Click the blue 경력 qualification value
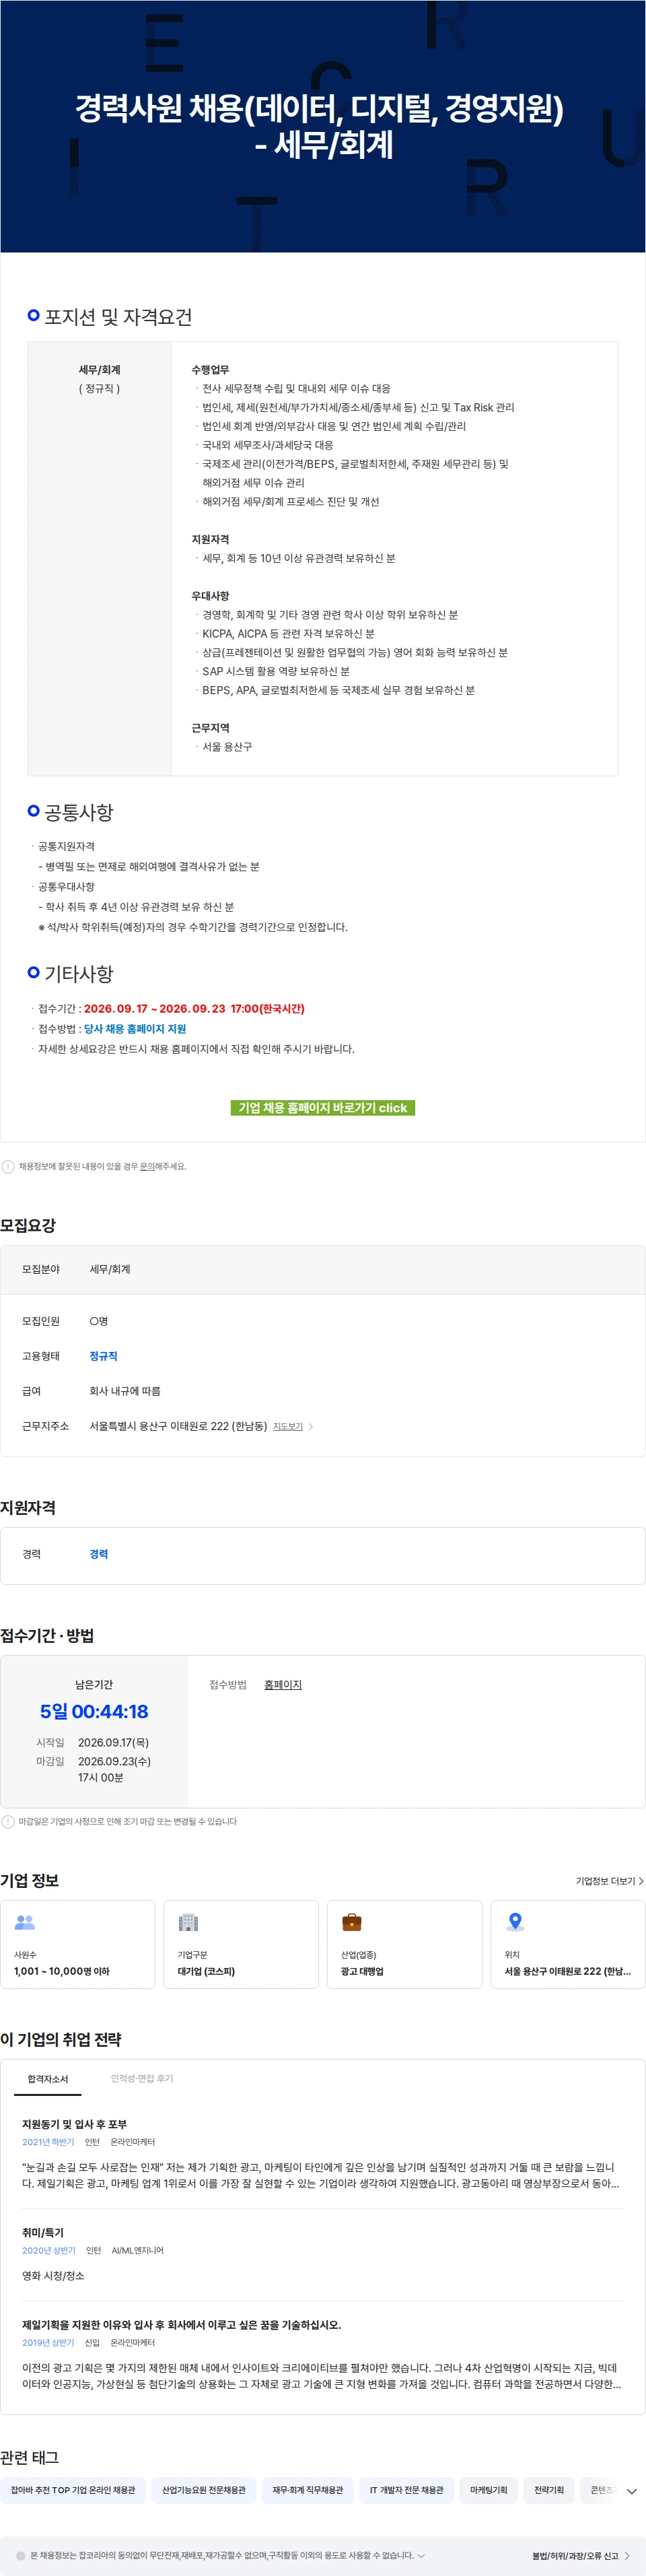The image size is (646, 2576). [x=99, y=1554]
